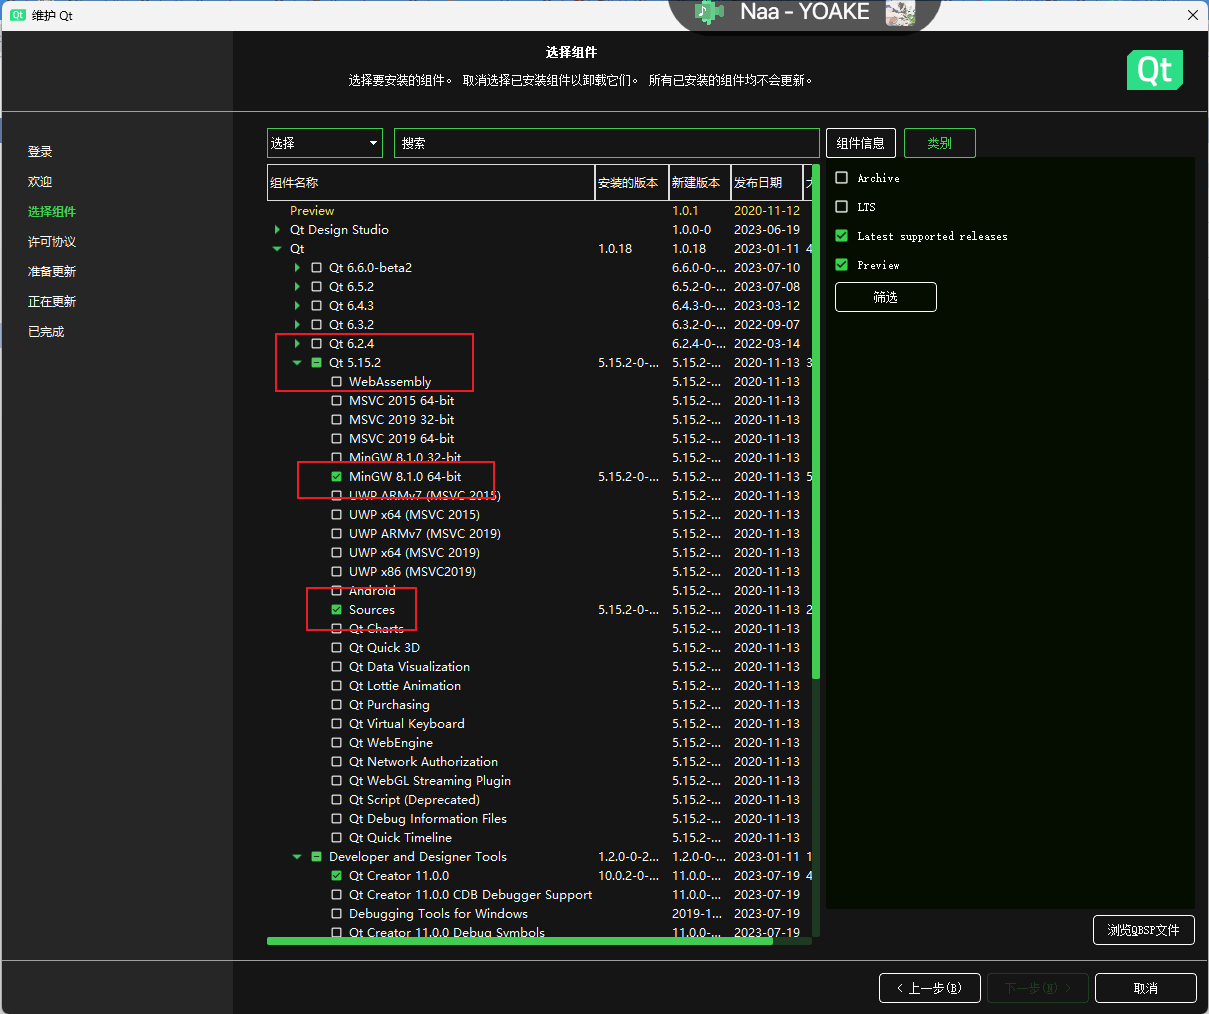Click the 浏览QBSP文件 button
The width and height of the screenshot is (1209, 1014).
[1143, 930]
